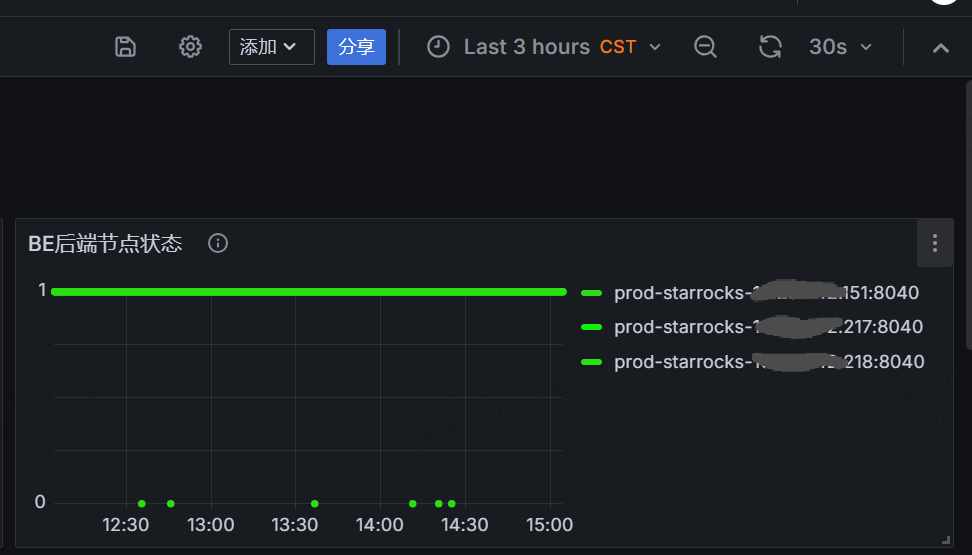Open dashboard settings gear icon
The image size is (972, 555).
[190, 47]
